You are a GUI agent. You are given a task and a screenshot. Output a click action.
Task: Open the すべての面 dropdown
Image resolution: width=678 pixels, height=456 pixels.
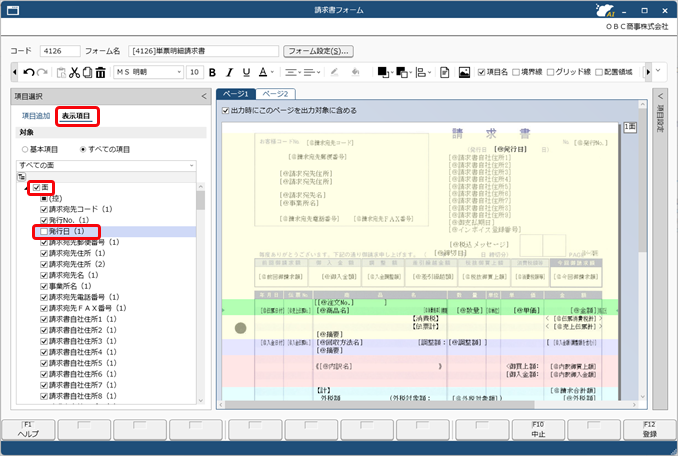click(x=191, y=165)
